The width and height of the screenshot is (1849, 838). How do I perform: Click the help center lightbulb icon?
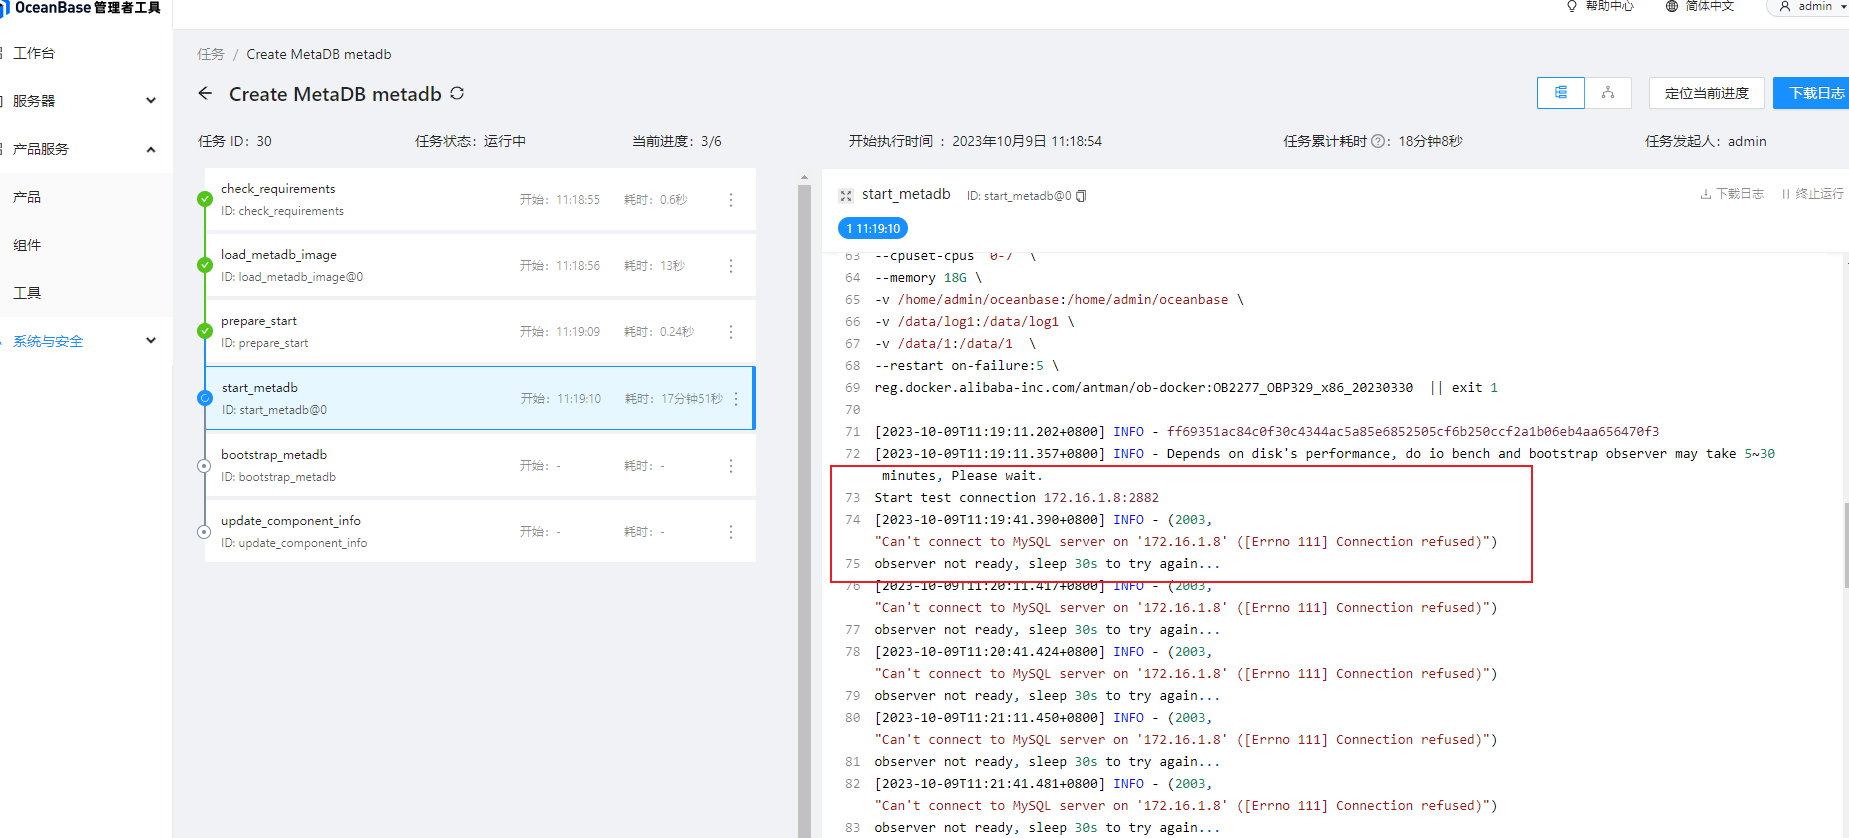[x=1572, y=6]
